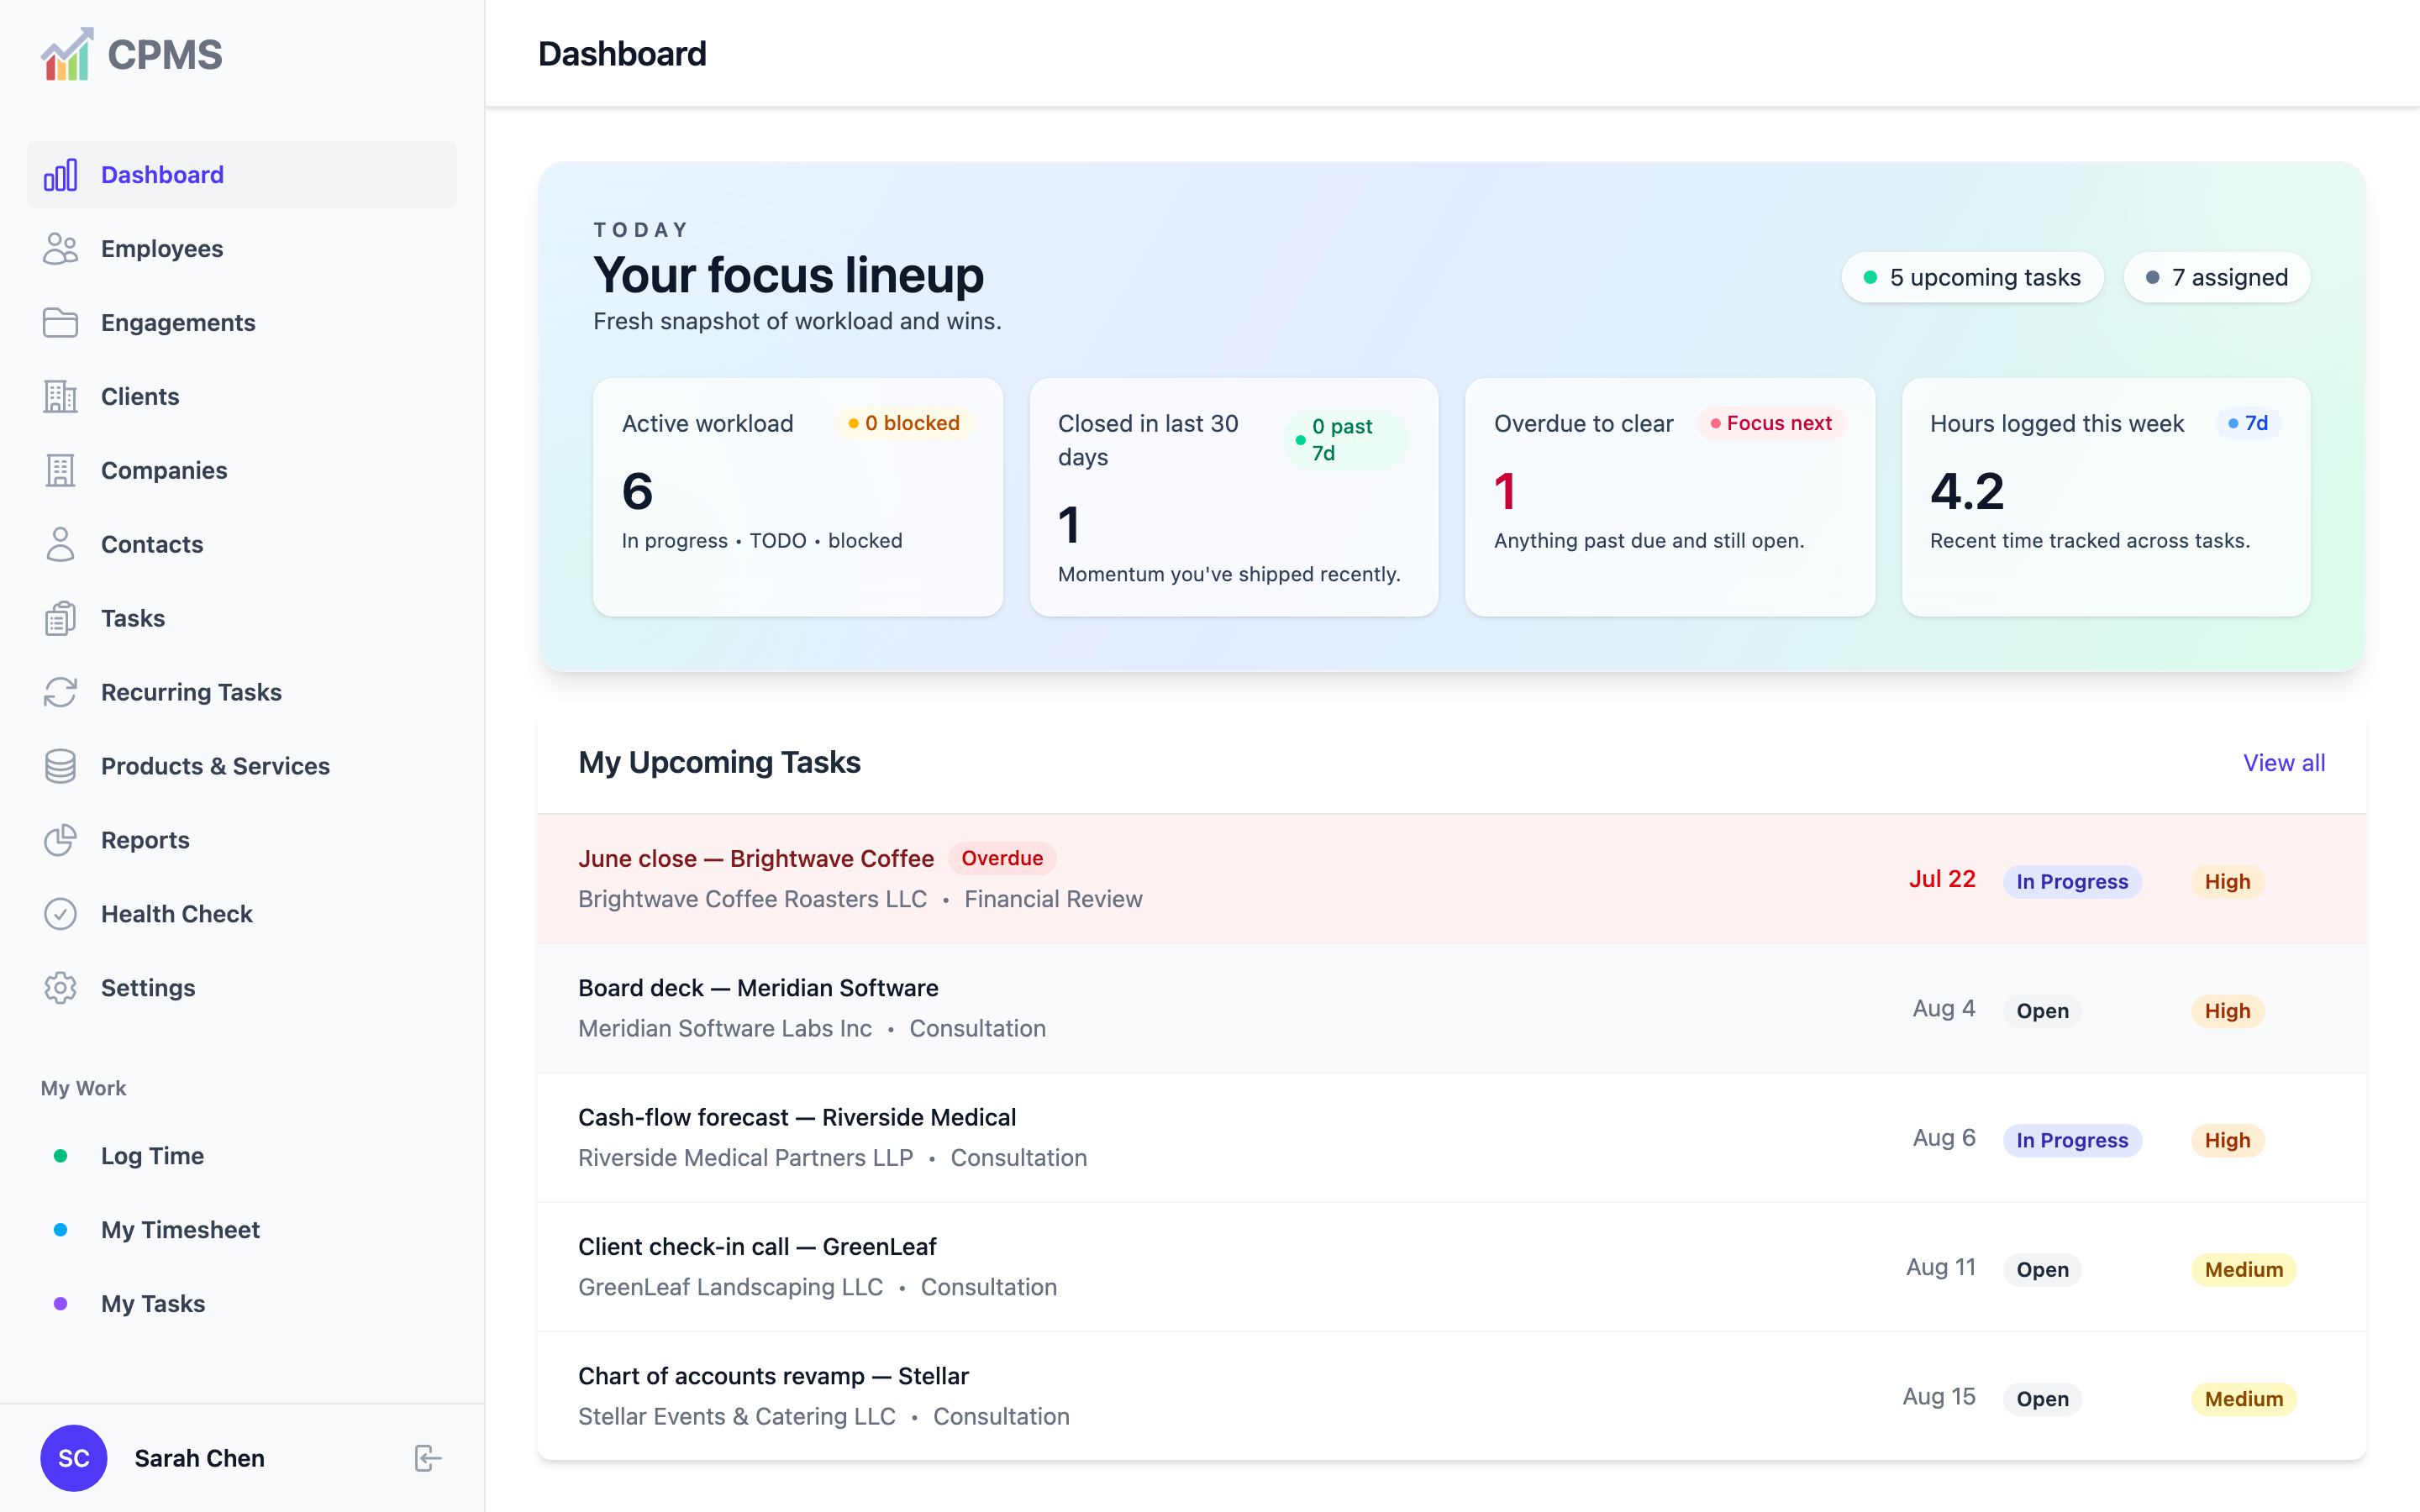
Task: Click the Health Check checkmark icon
Action: (60, 915)
